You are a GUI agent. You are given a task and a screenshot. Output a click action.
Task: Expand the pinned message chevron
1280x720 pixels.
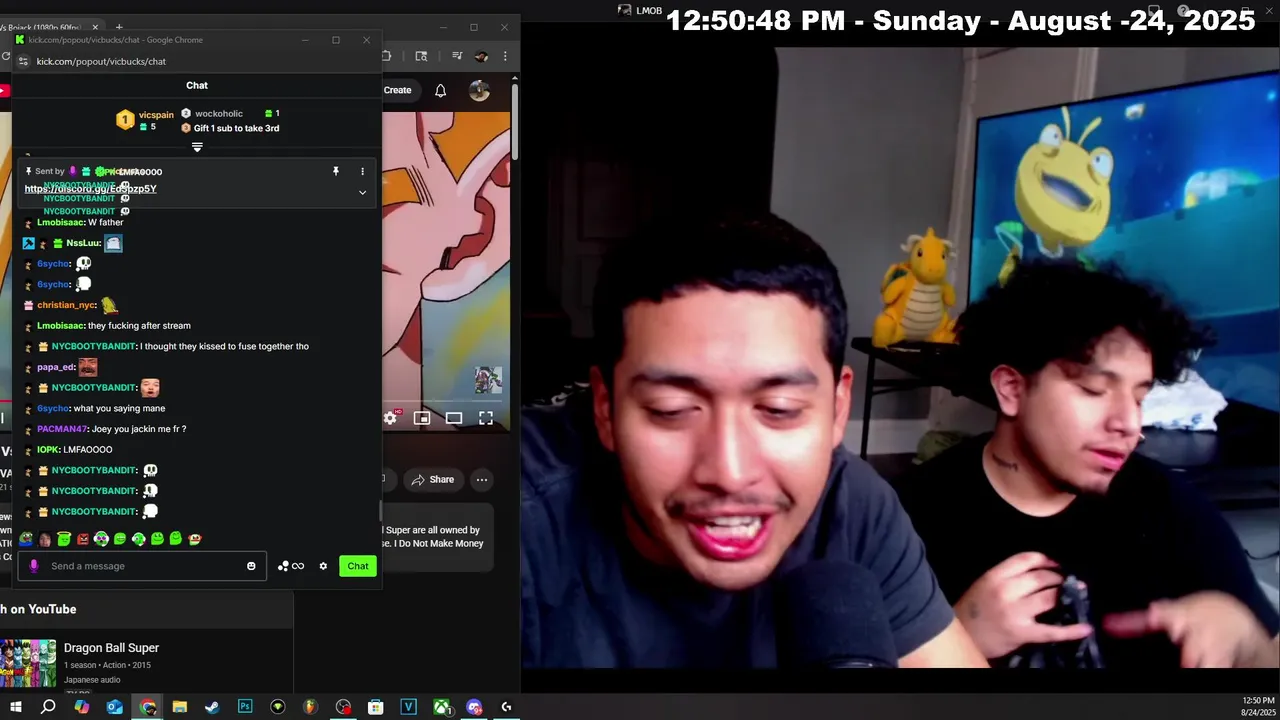point(362,192)
